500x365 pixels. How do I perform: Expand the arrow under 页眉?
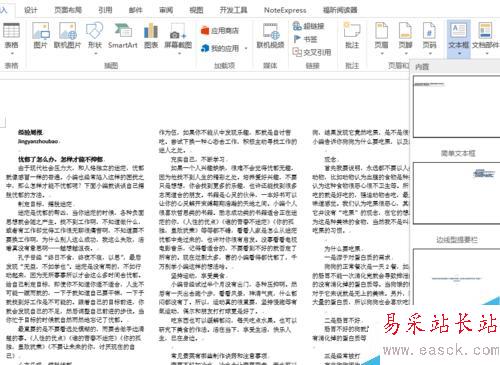(x=381, y=53)
